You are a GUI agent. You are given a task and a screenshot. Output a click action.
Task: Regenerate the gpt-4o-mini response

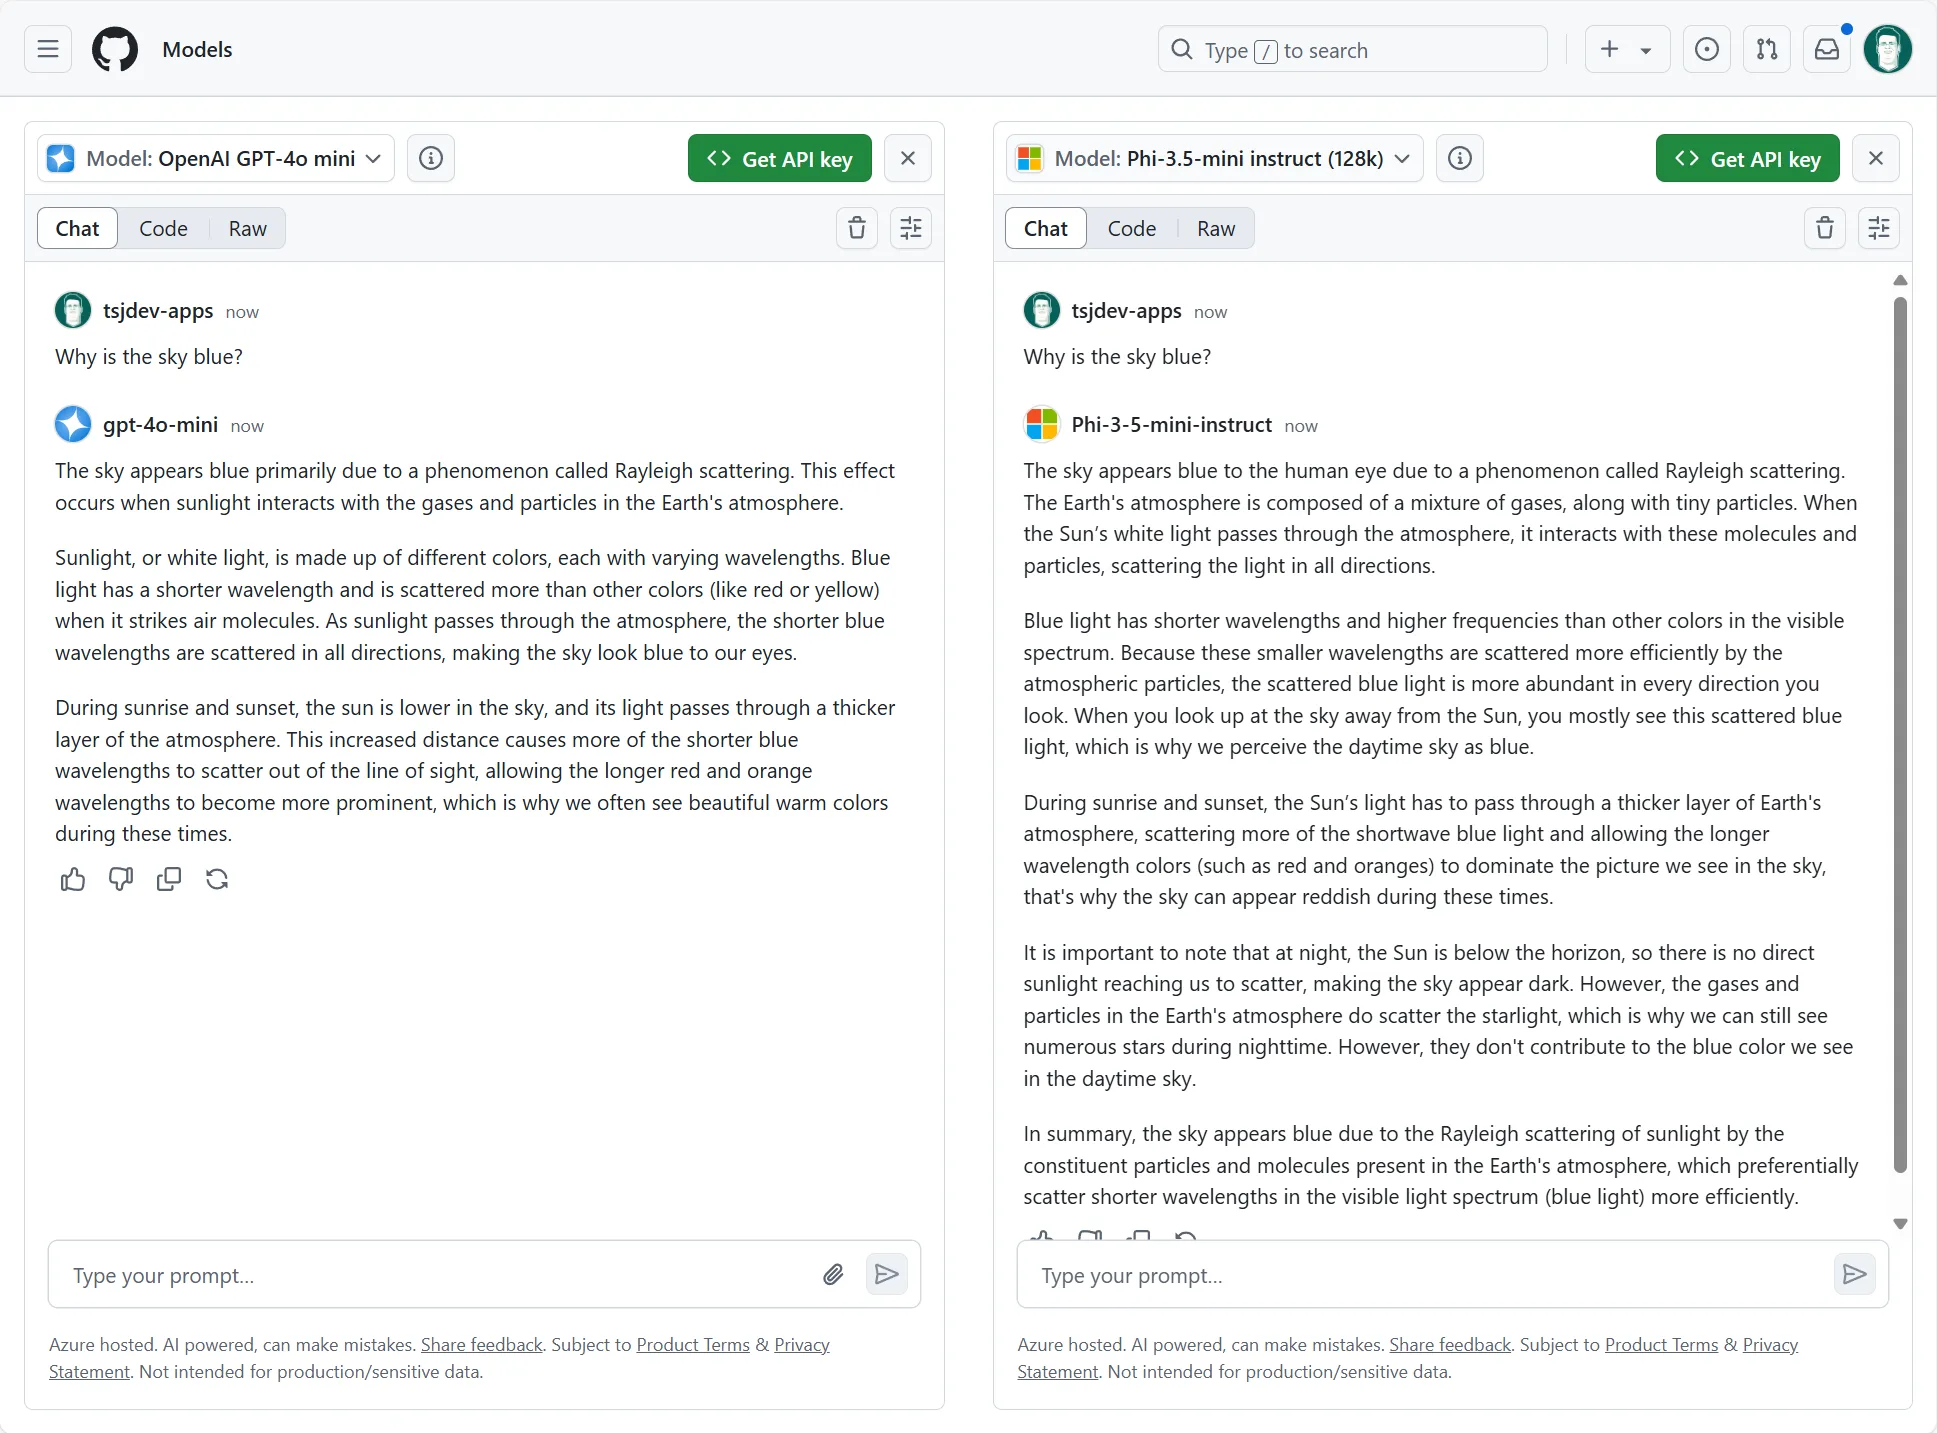point(217,880)
